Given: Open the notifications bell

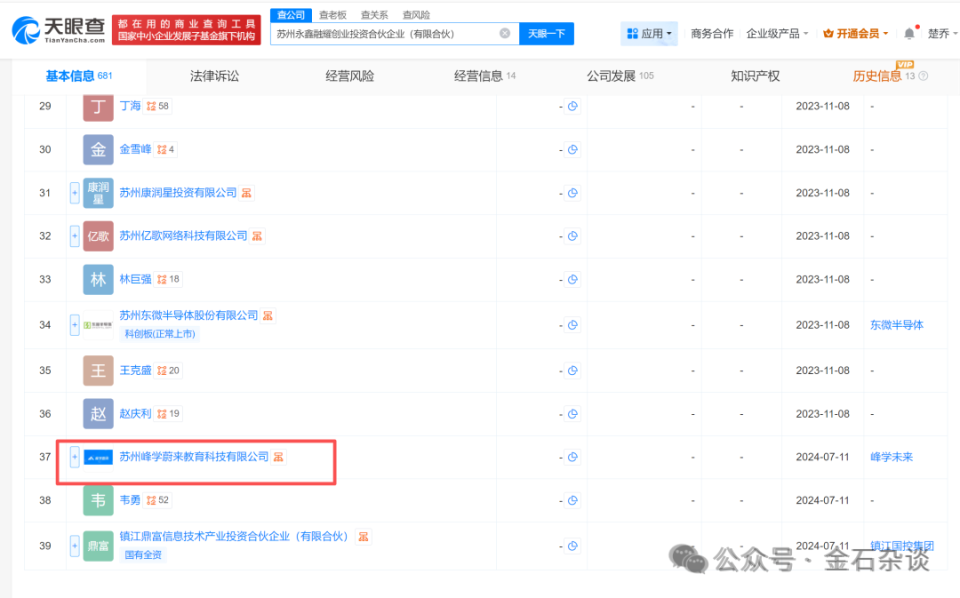Looking at the screenshot, I should tap(910, 34).
